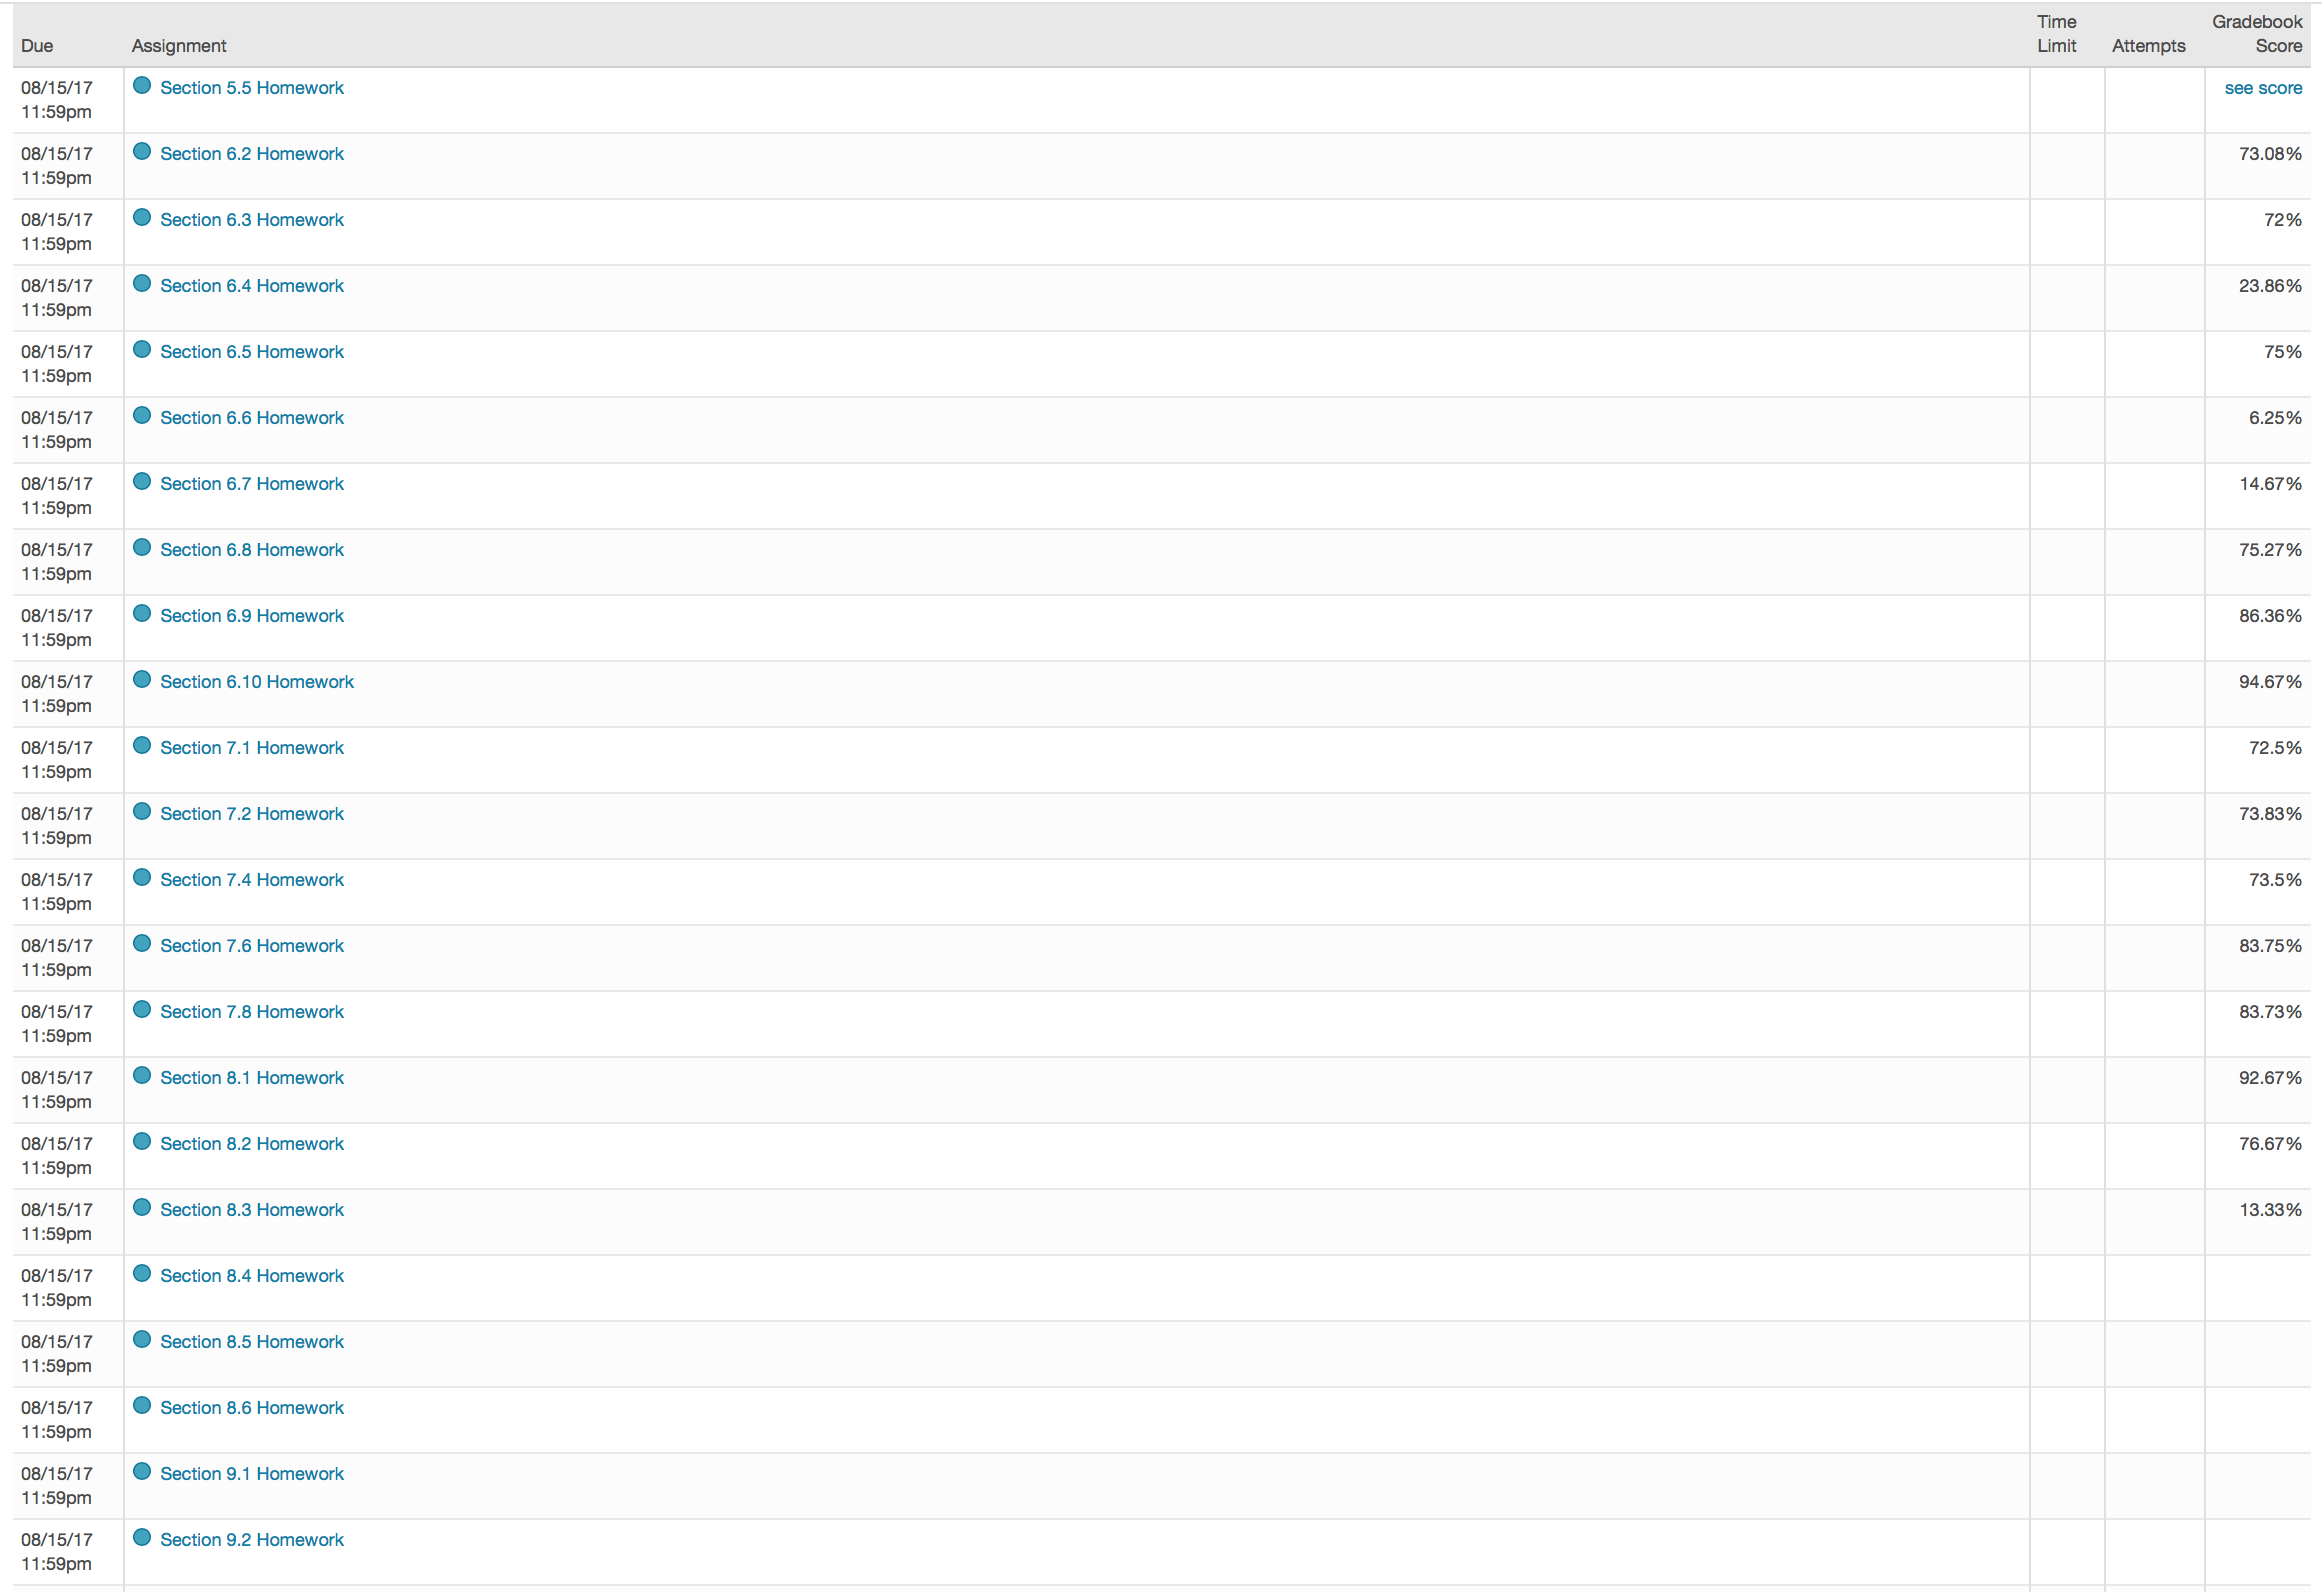Viewport: 2322px width, 1592px height.
Task: Open Section 6.6 Homework link
Action: tap(252, 418)
